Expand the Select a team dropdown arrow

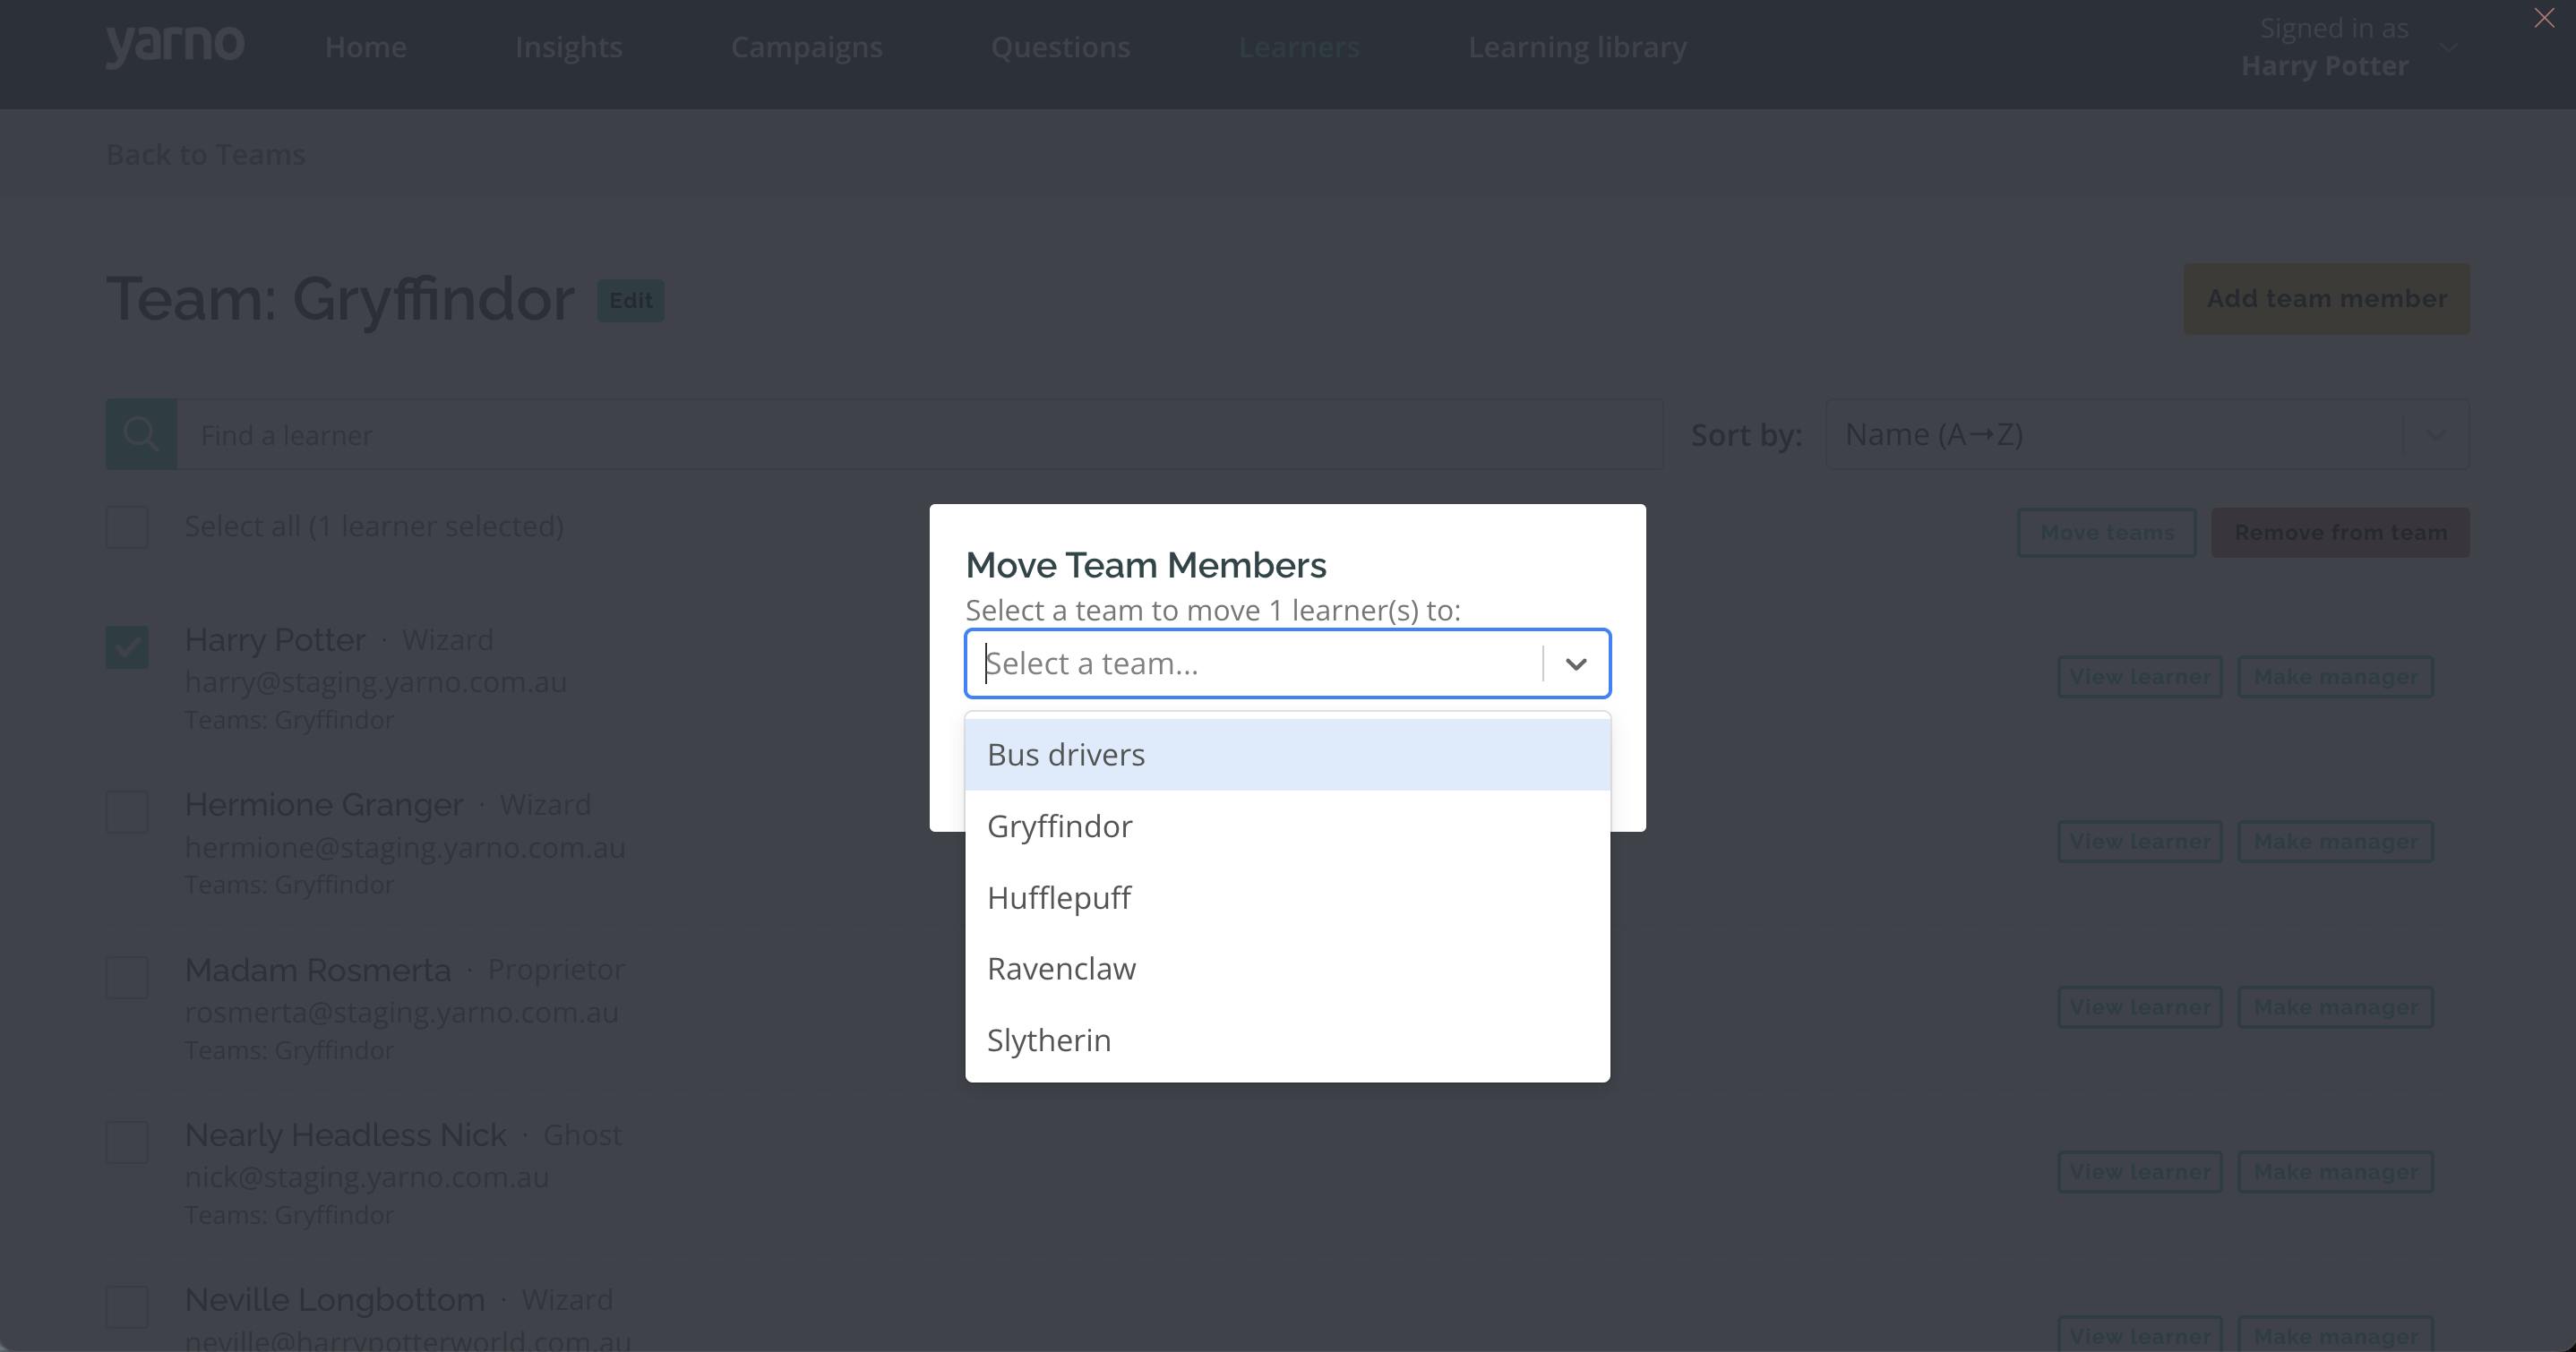pos(1576,663)
